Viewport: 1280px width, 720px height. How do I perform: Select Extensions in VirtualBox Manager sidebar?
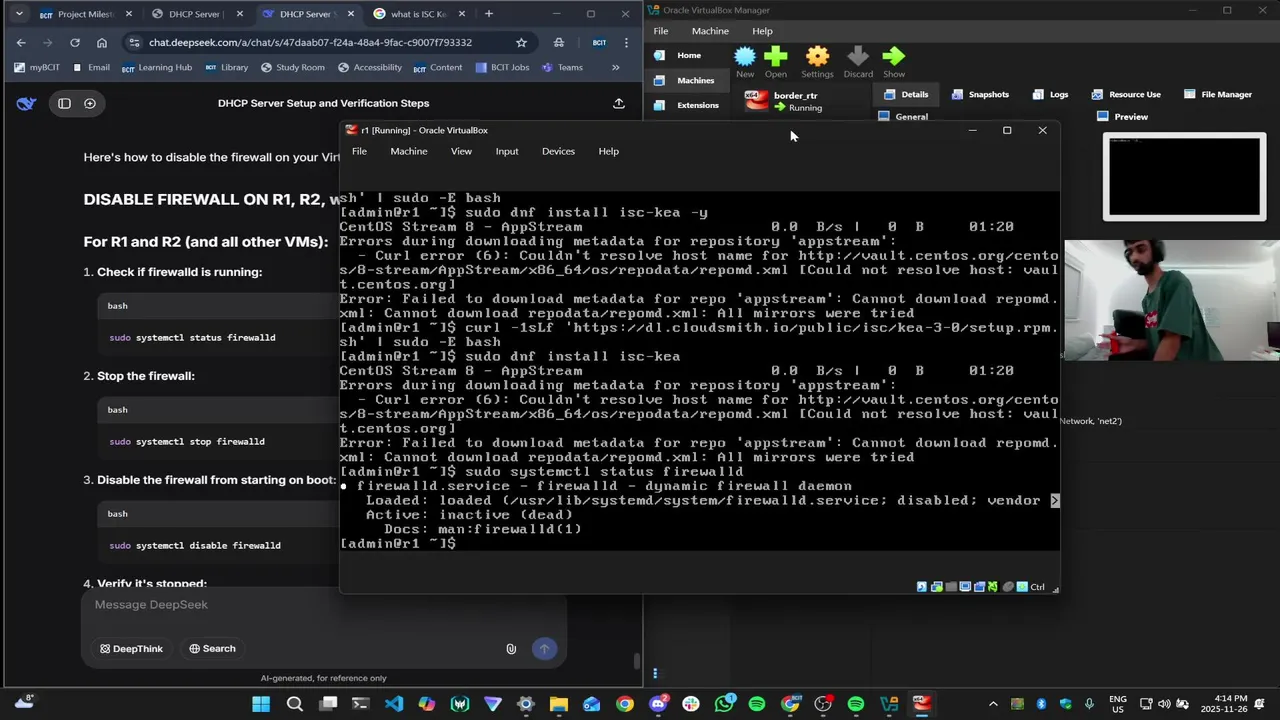688,105
